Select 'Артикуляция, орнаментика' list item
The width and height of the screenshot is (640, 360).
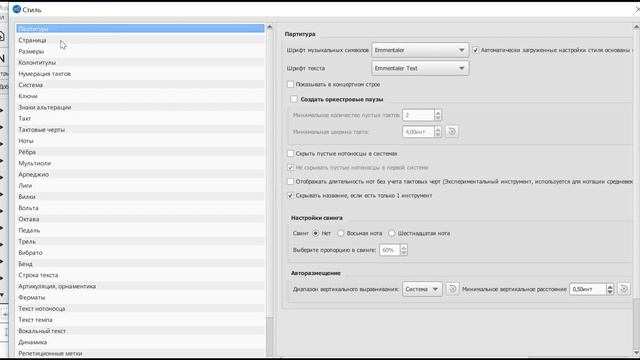click(140, 286)
